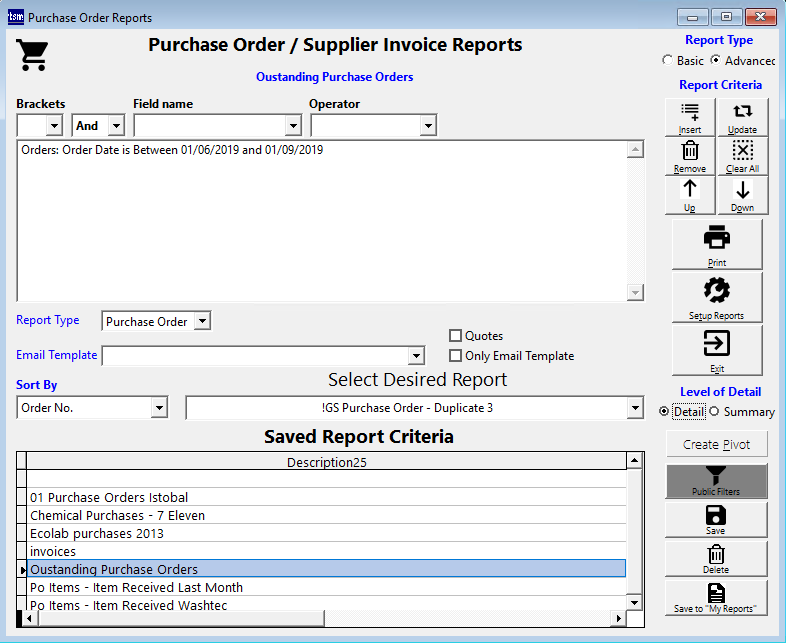Screen dimensions: 786x643
Task: Select the Basic report type radio
Action: click(668, 61)
